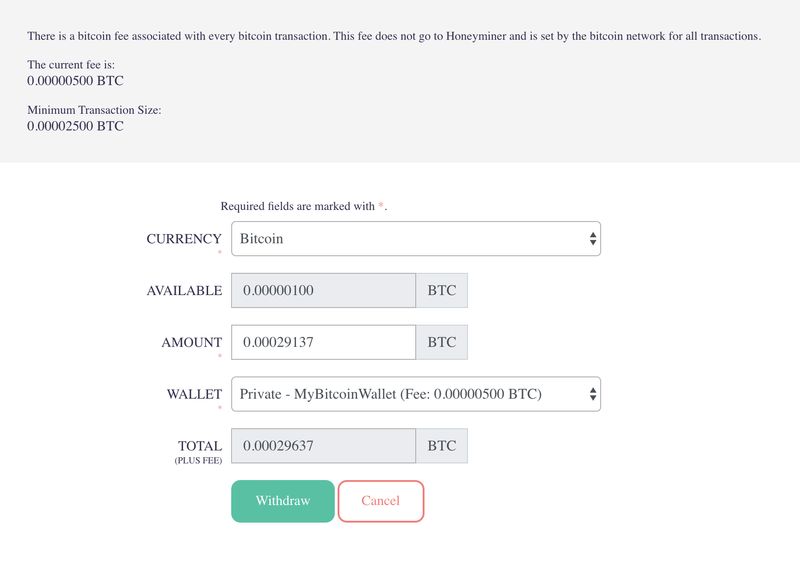Screen dimensions: 800x567
Task: Click the current fee value 0.00000500 BTC
Action: [x=76, y=80]
